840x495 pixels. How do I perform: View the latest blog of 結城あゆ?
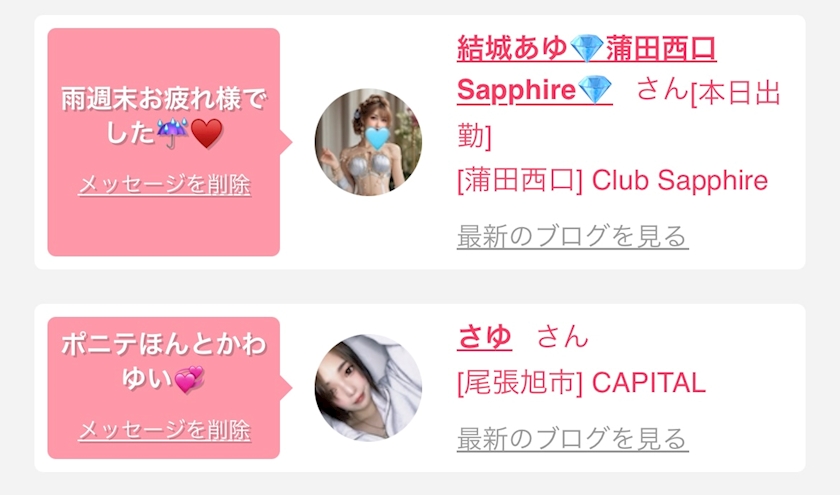(573, 236)
